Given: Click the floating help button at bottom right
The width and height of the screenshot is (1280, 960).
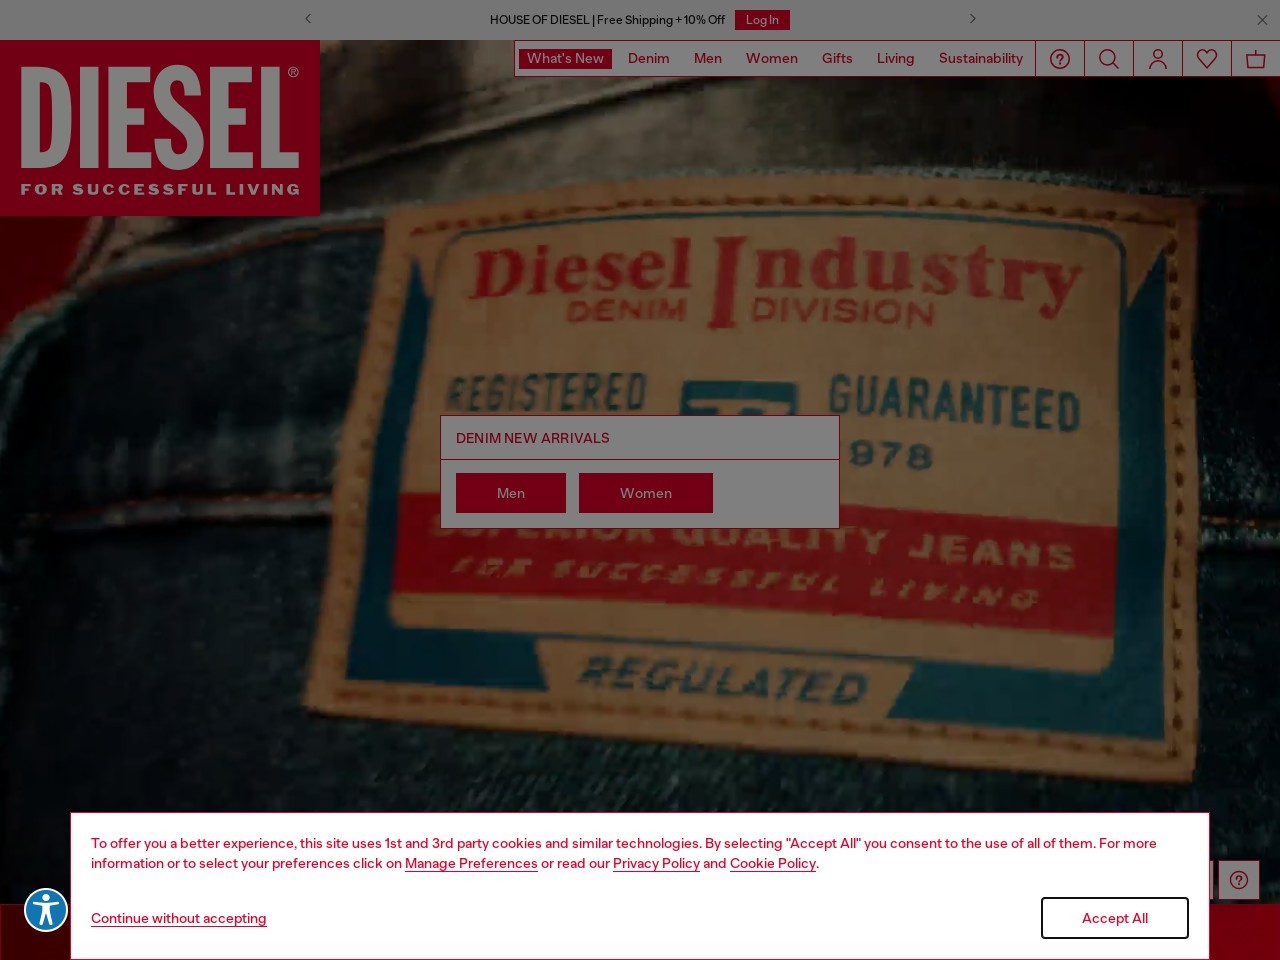Looking at the screenshot, I should 1239,880.
